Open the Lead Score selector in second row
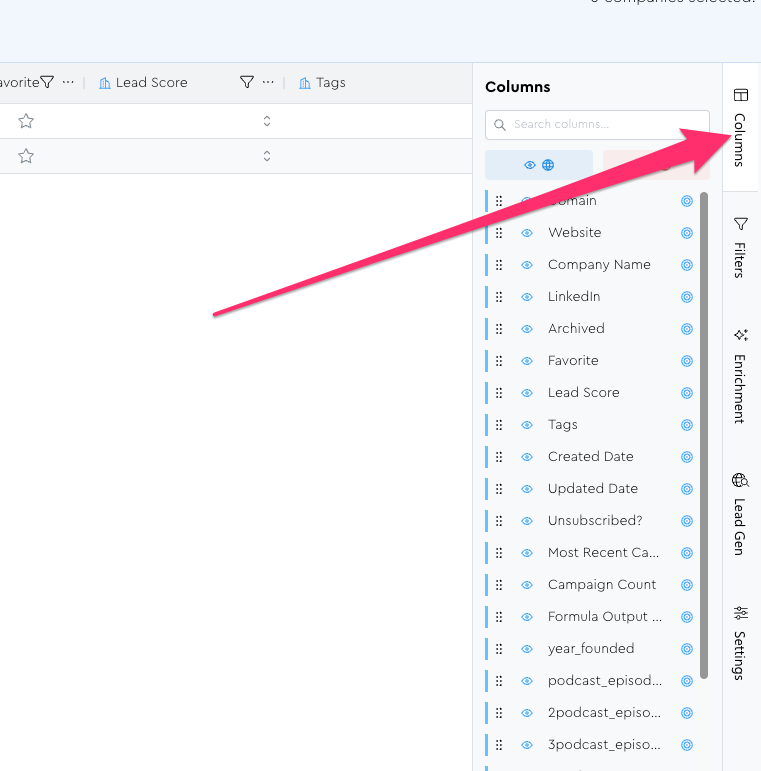The width and height of the screenshot is (761, 771). (267, 156)
